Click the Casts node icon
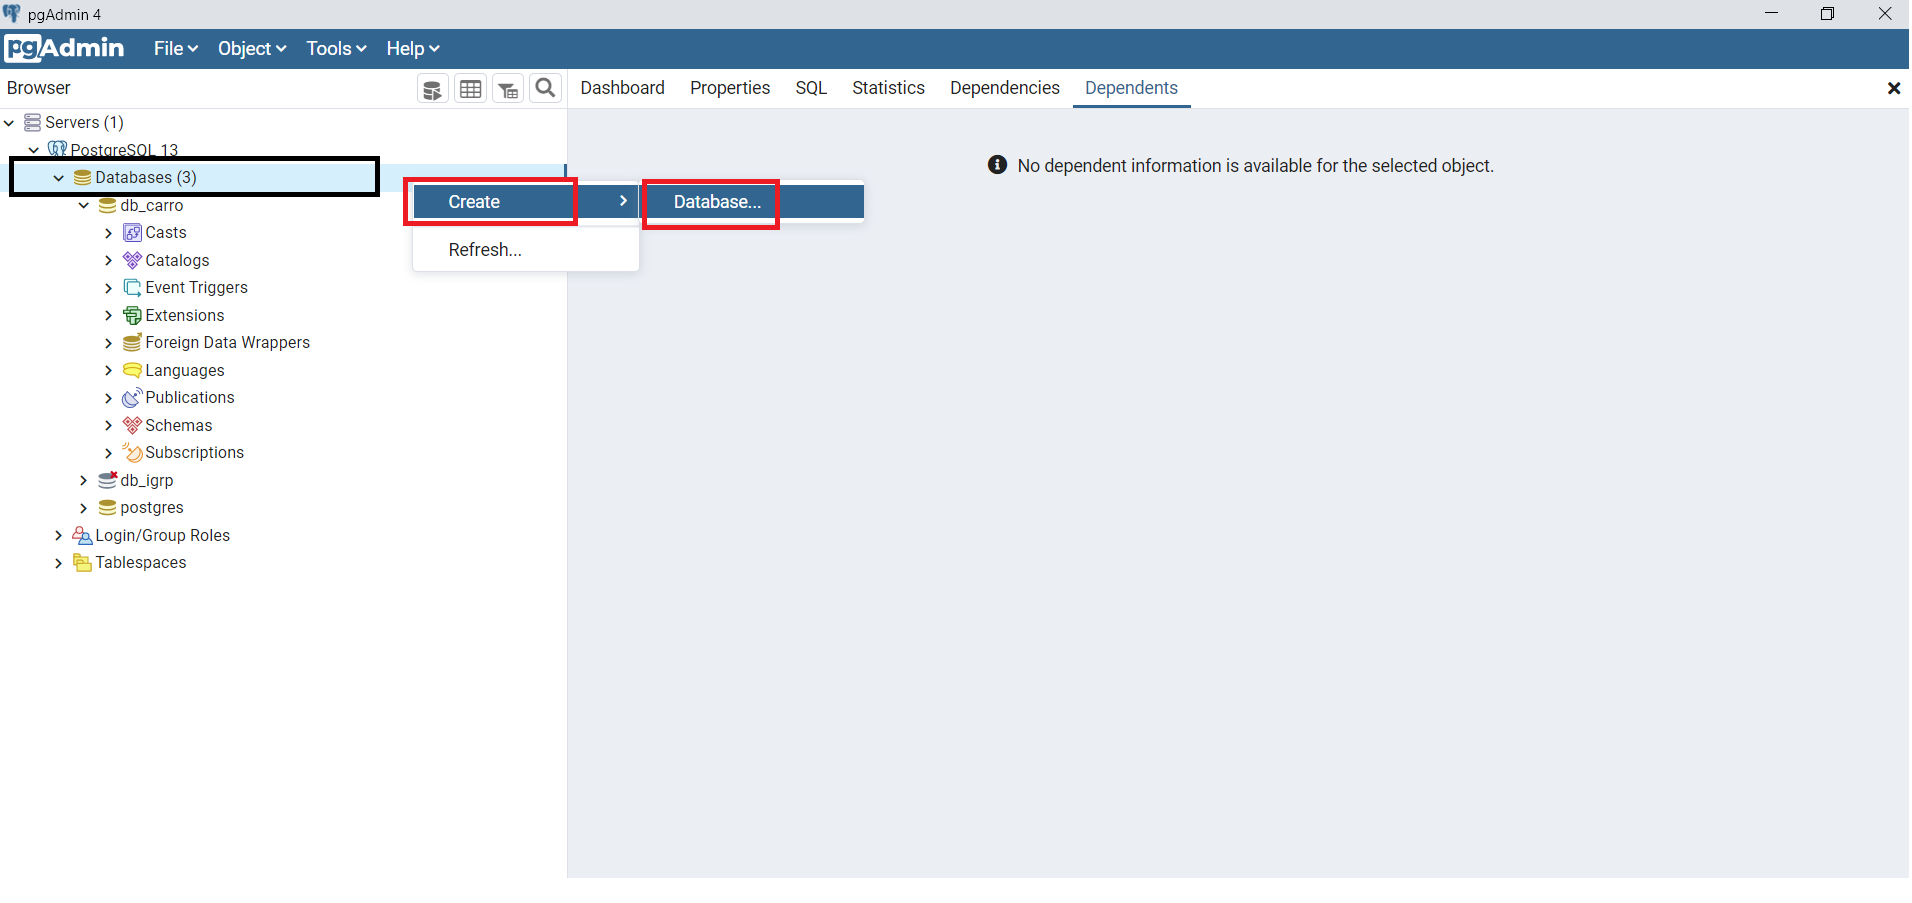Image resolution: width=1912 pixels, height=903 pixels. point(132,233)
